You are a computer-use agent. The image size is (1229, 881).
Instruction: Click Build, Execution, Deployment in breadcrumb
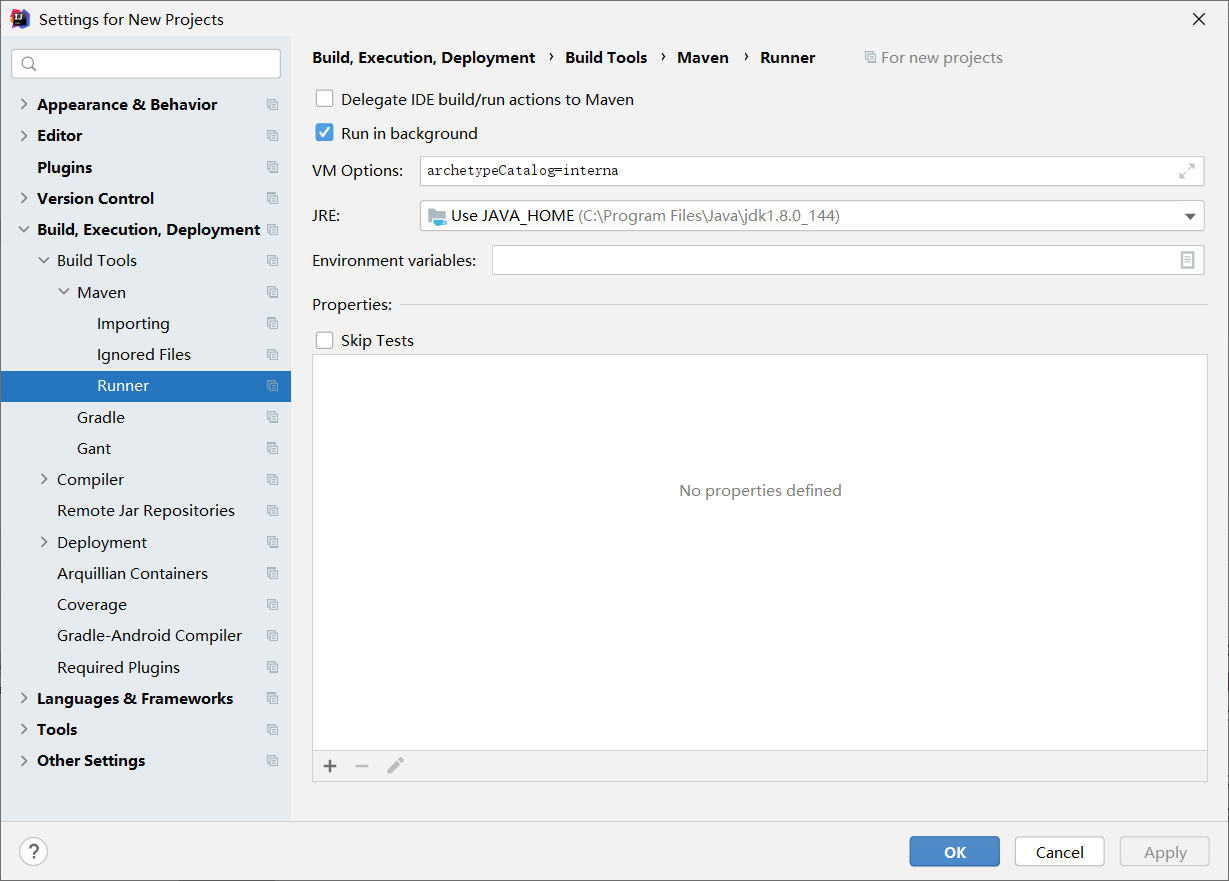tap(424, 58)
